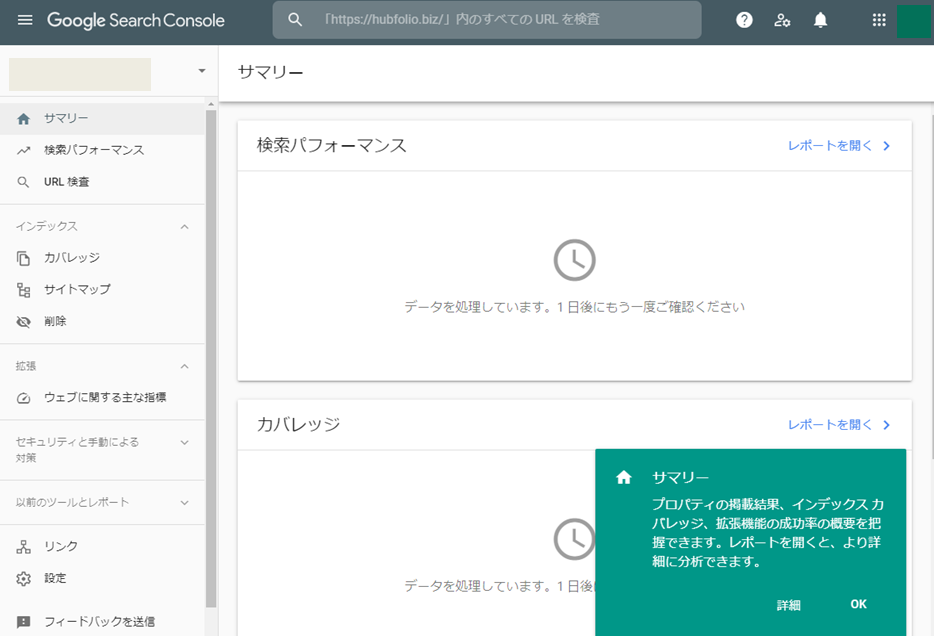
Task: Open 削除 in the sidebar
Action: (102, 322)
